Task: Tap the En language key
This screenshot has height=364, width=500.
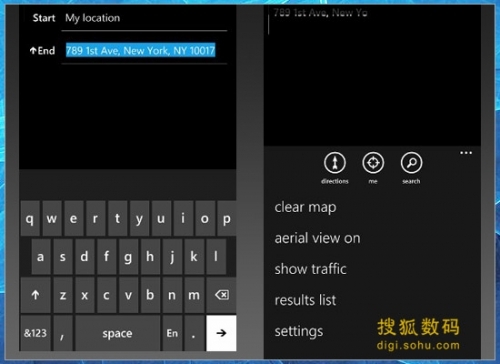Action: point(172,333)
